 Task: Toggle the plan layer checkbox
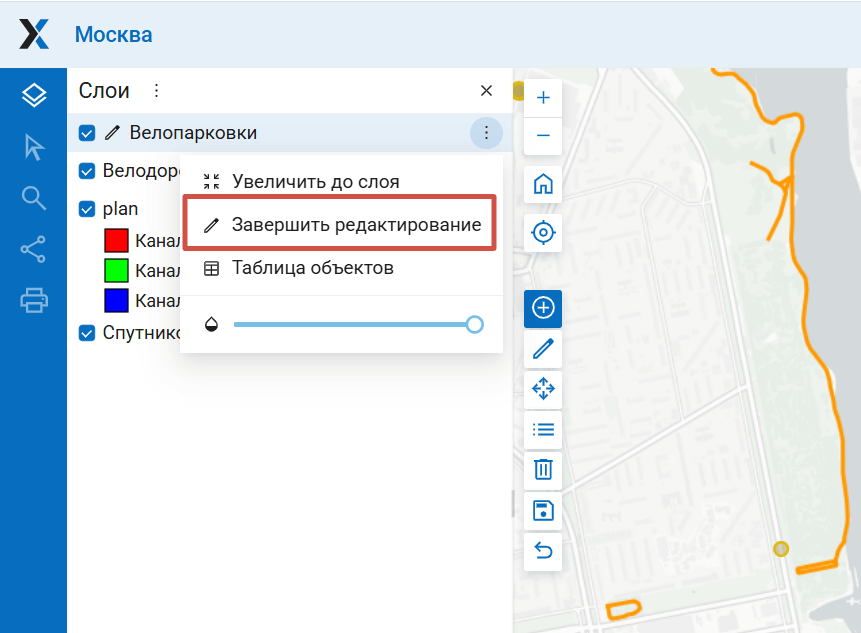pyautogui.click(x=87, y=209)
